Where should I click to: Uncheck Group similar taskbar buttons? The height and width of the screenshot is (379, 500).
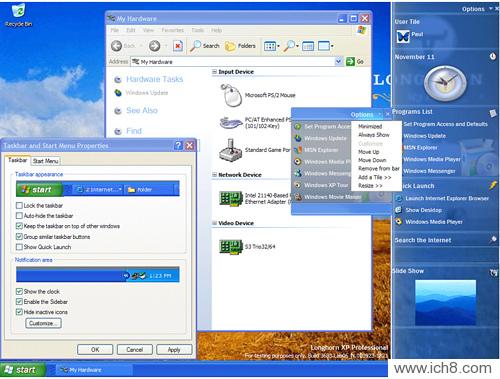19,237
